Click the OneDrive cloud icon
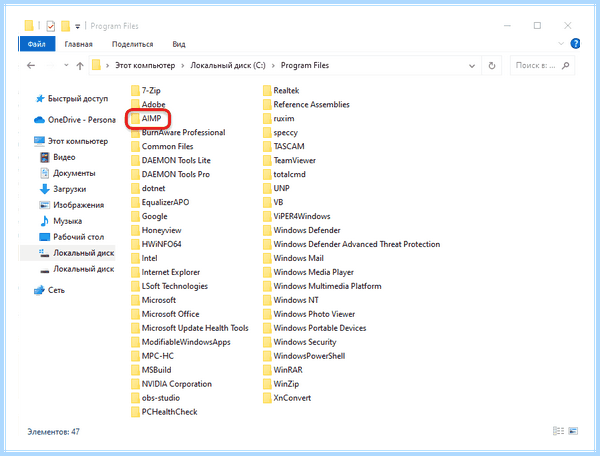600x456 pixels. point(39,120)
